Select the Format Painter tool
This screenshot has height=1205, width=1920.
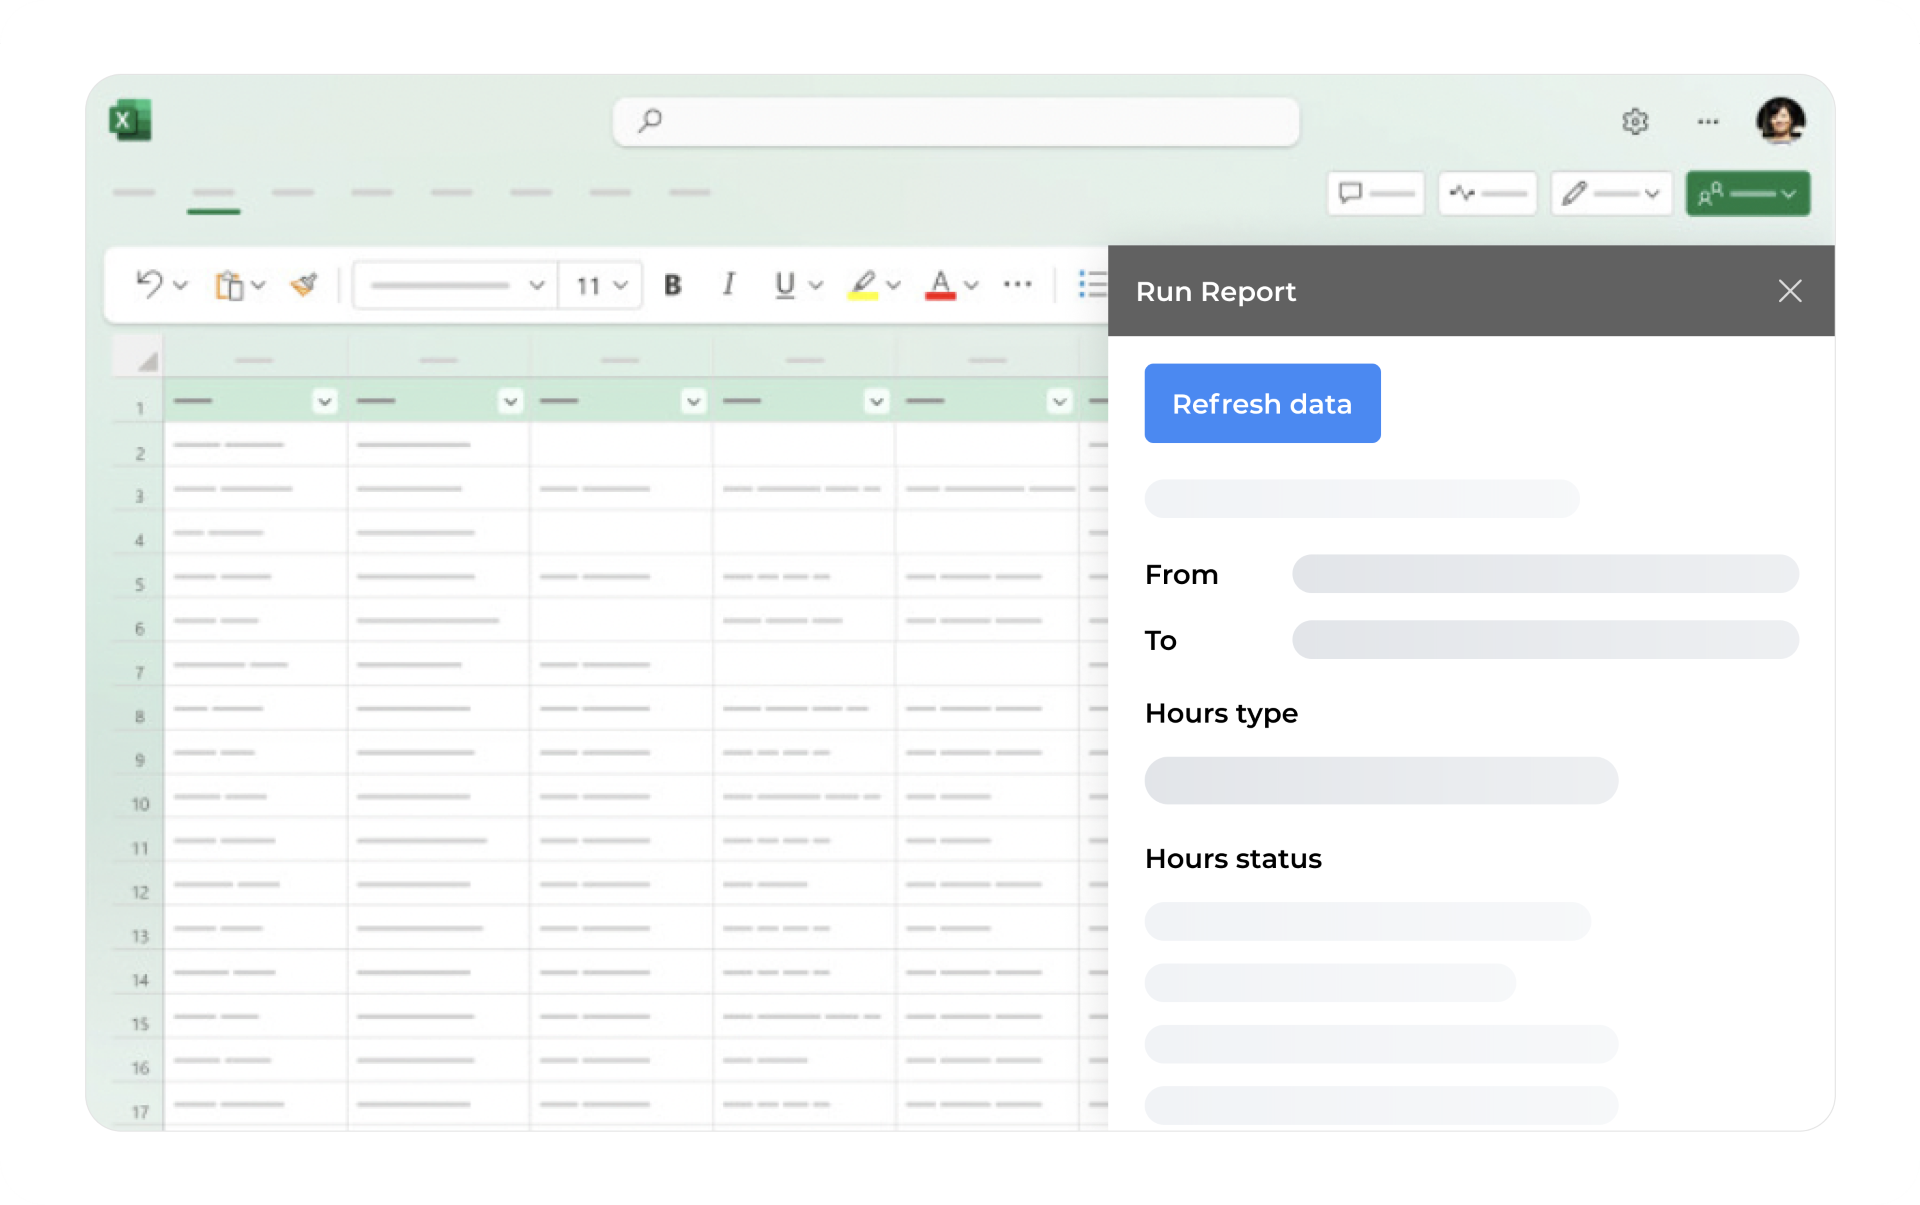coord(304,285)
